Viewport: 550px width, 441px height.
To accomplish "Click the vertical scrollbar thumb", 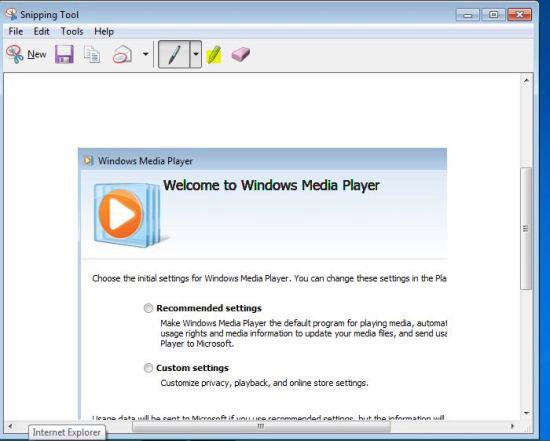I will tap(526, 228).
